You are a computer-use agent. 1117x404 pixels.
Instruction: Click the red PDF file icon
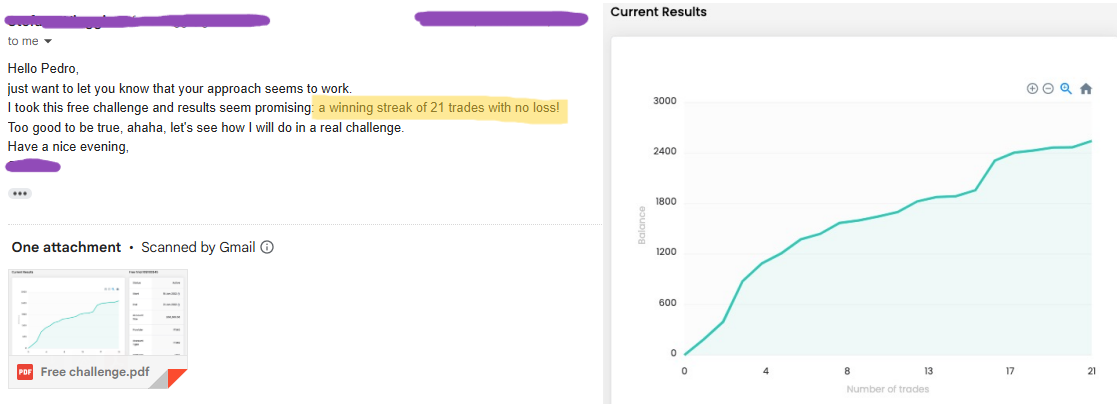[25, 372]
